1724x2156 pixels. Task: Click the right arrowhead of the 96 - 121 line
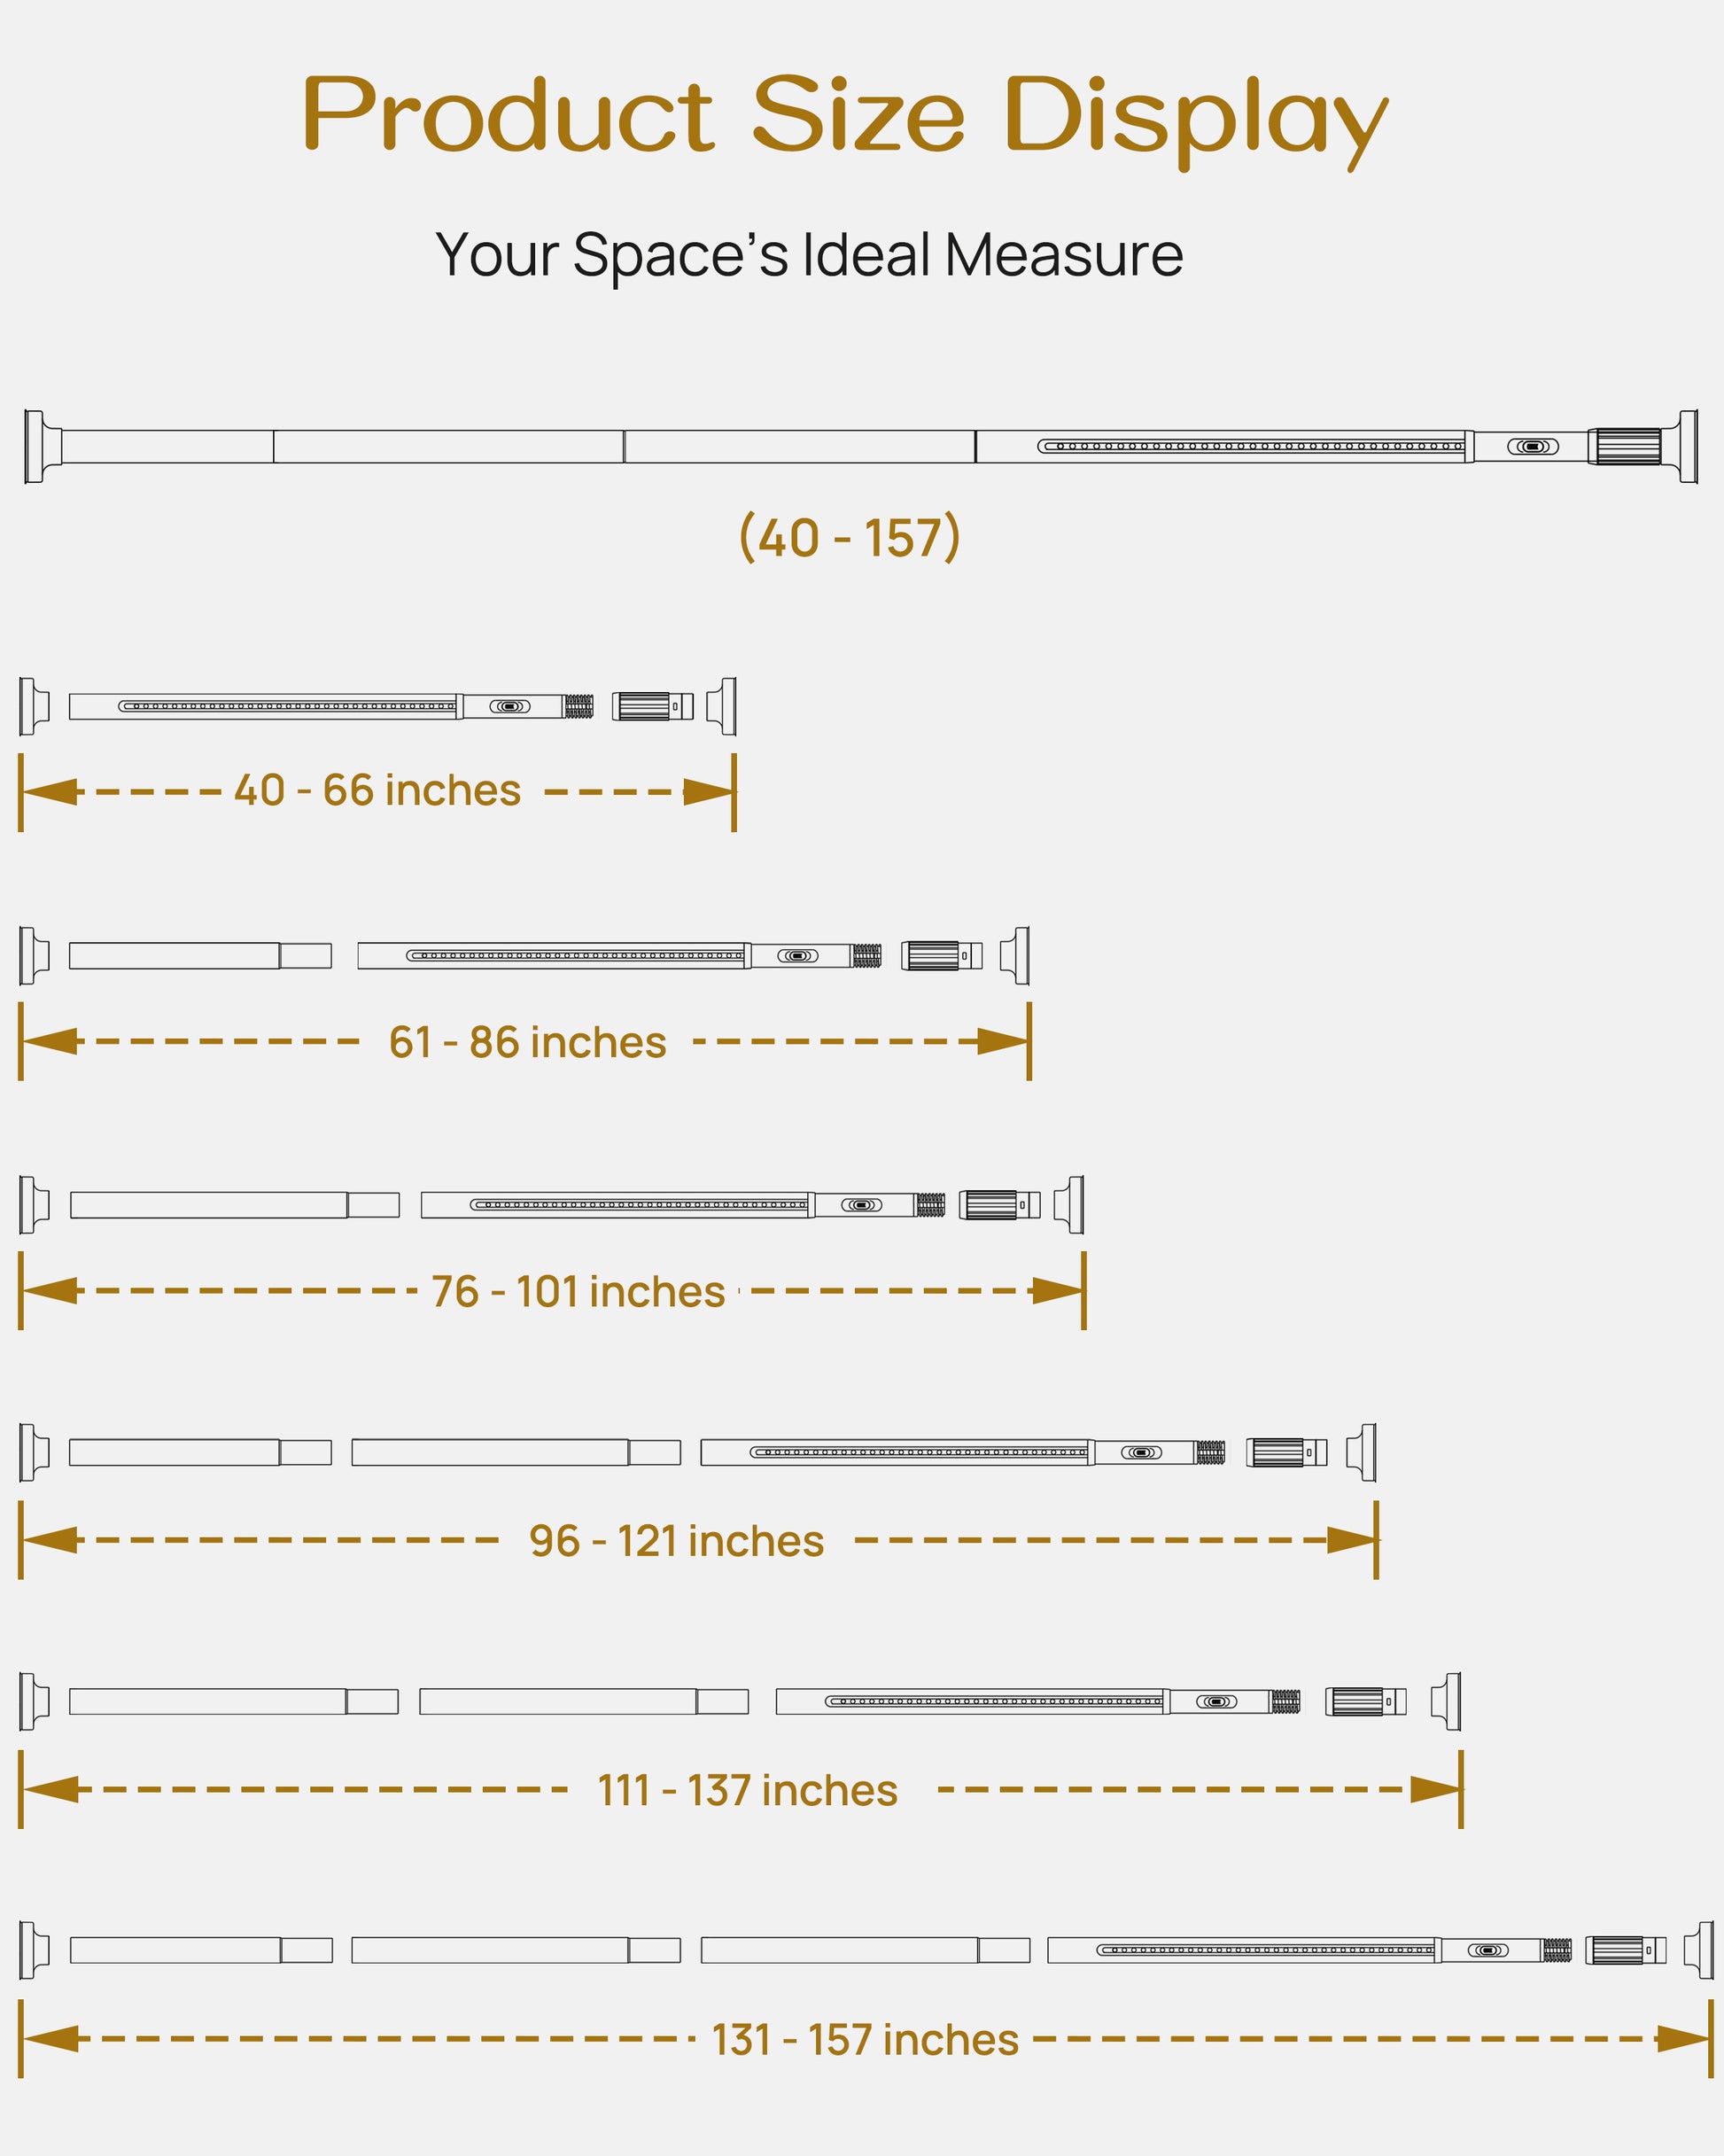[1352, 1540]
